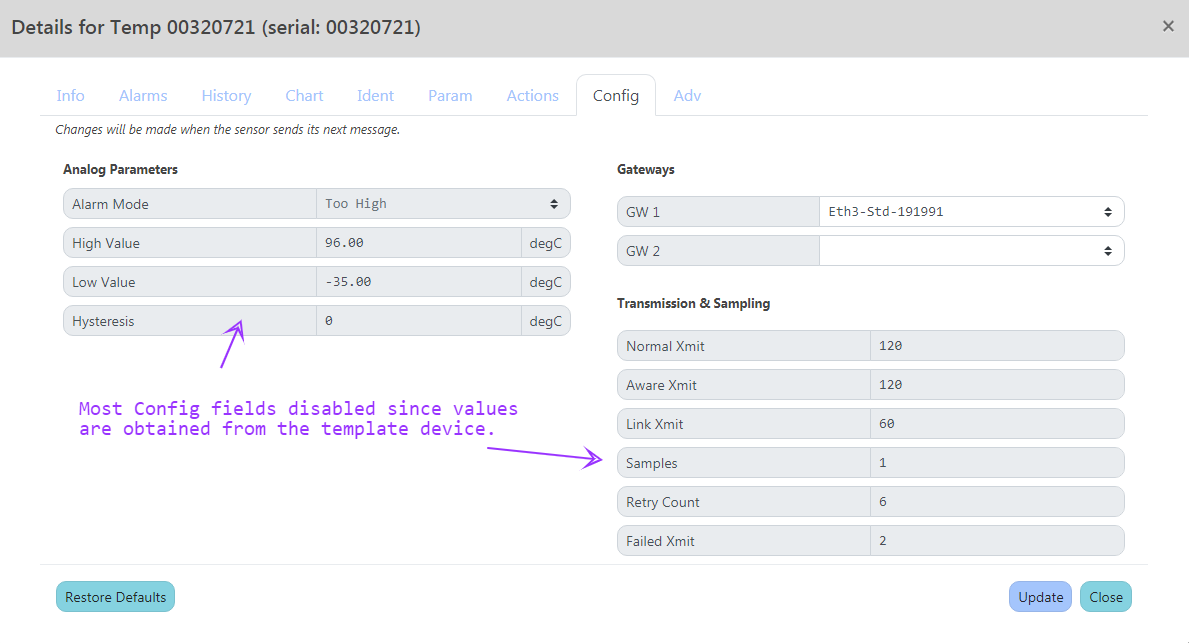Open the Alarm Mode selector arrows
Image resolution: width=1189 pixels, height=643 pixels.
click(x=554, y=203)
